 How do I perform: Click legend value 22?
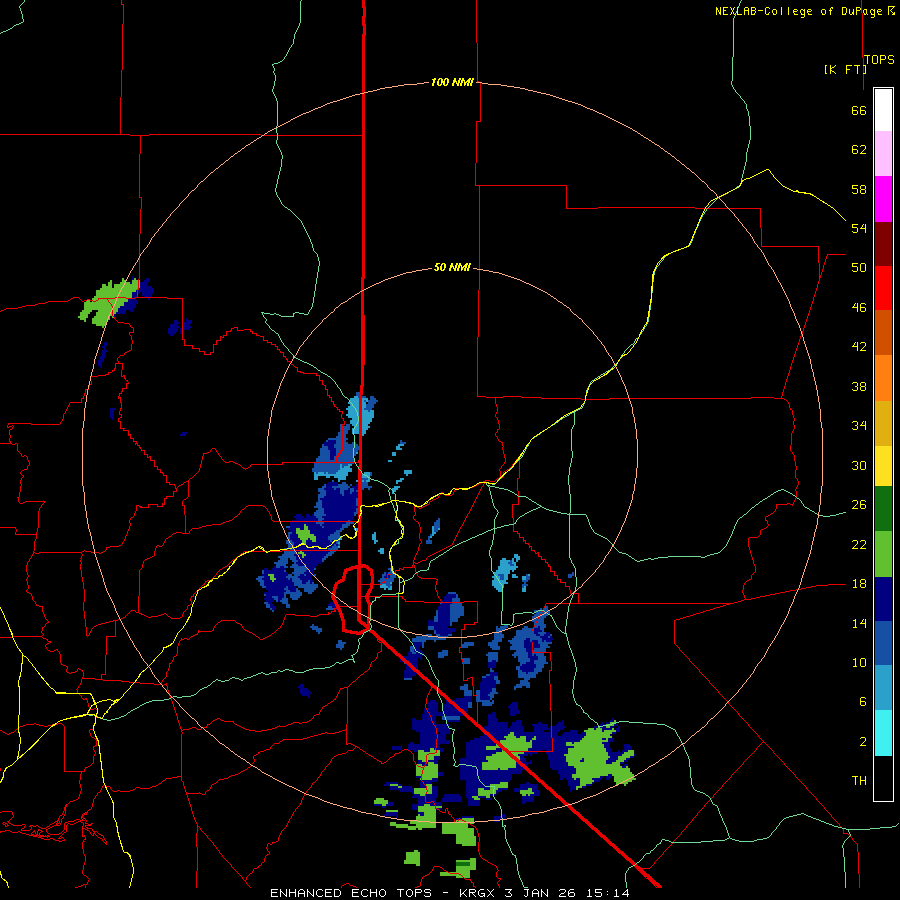859,544
